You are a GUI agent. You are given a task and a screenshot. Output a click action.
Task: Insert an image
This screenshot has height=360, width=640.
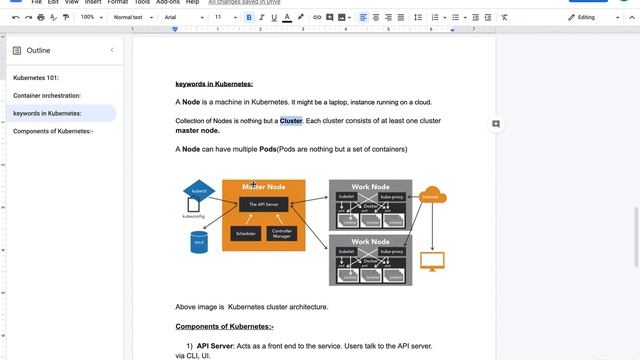342,18
